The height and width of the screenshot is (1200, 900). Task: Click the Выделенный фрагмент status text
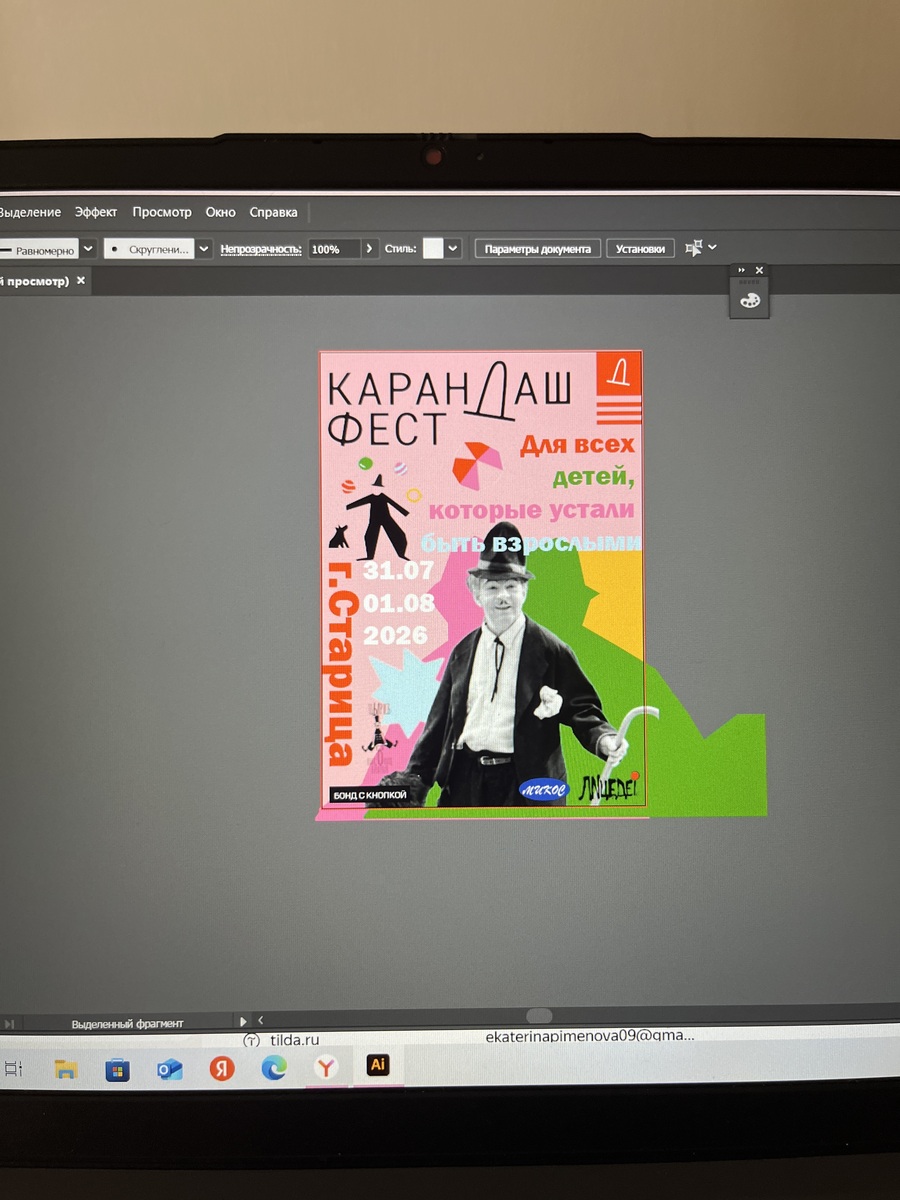[127, 1023]
